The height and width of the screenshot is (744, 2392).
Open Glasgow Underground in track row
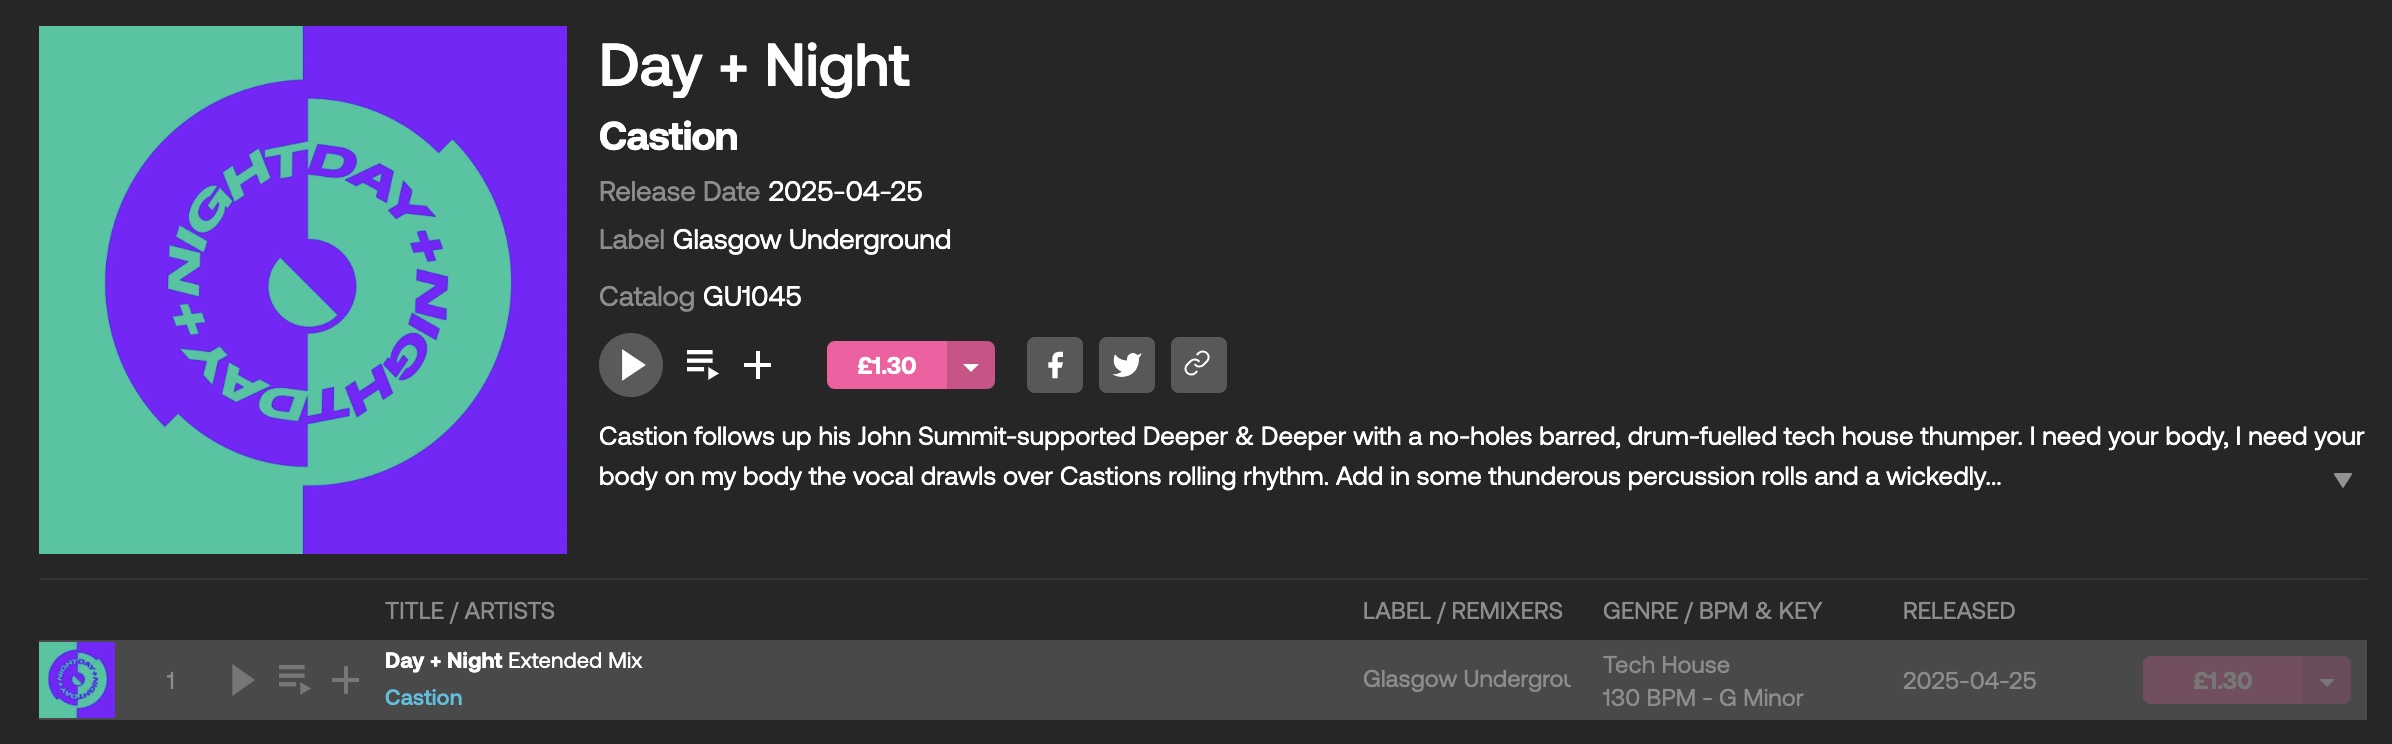tap(1467, 680)
